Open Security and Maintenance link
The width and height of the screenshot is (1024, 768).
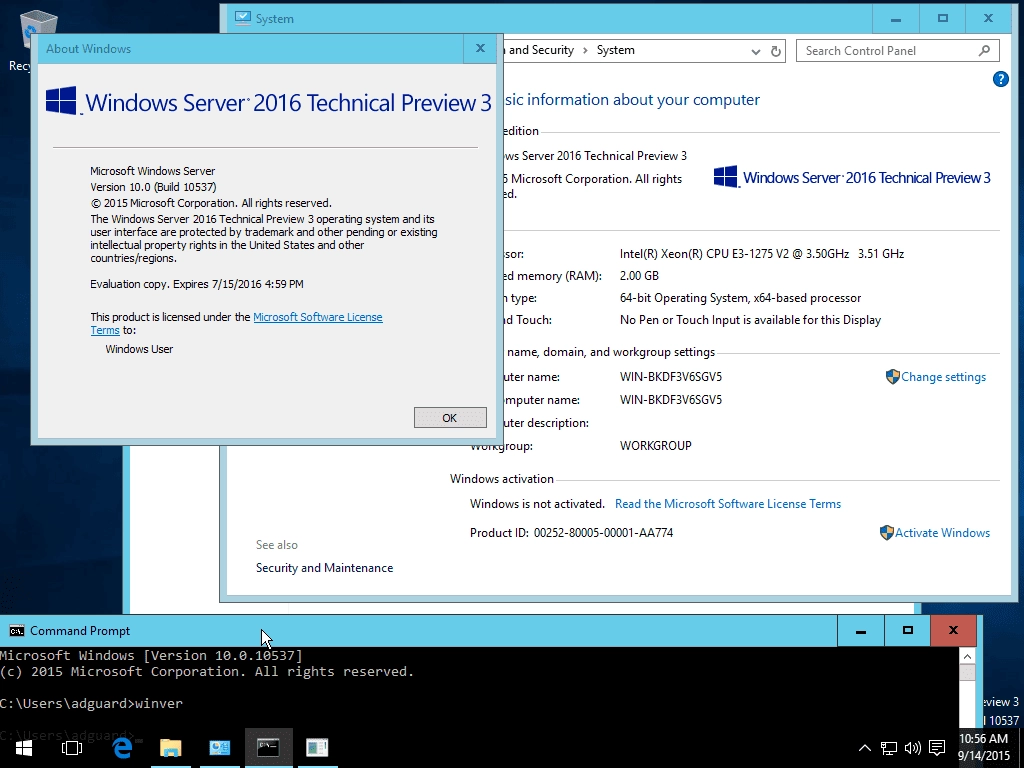click(x=324, y=568)
